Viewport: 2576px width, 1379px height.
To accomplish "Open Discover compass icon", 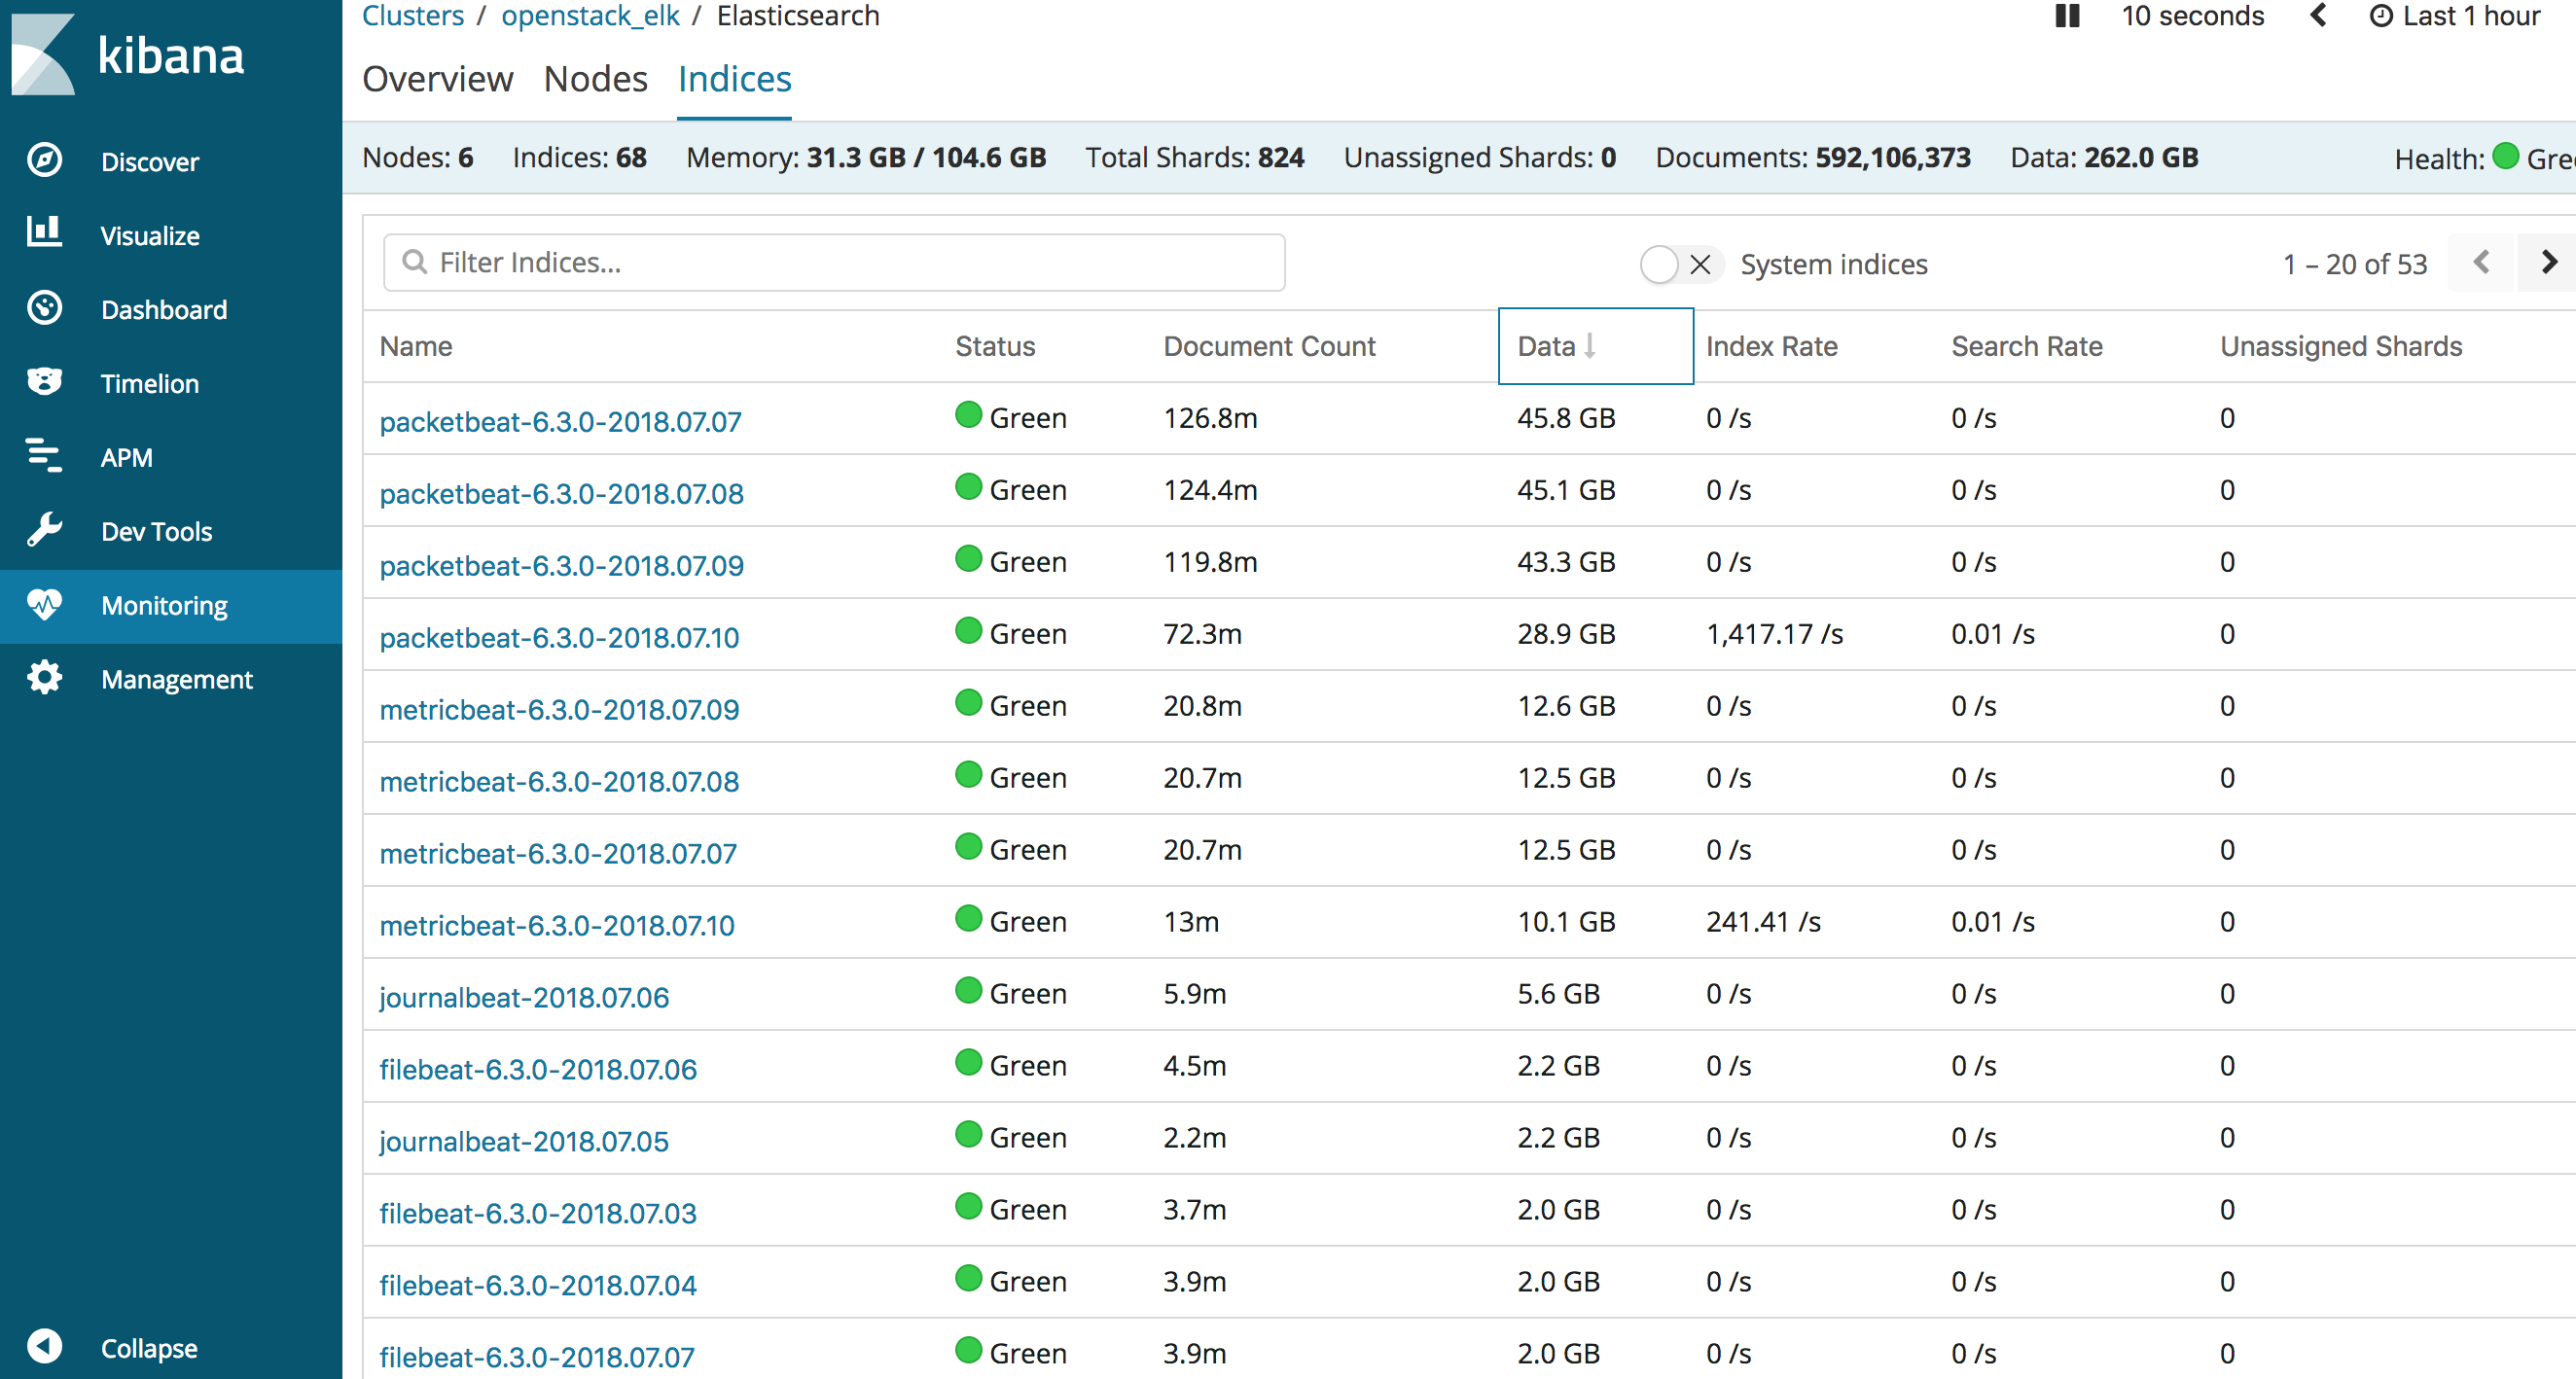I will click(x=45, y=160).
